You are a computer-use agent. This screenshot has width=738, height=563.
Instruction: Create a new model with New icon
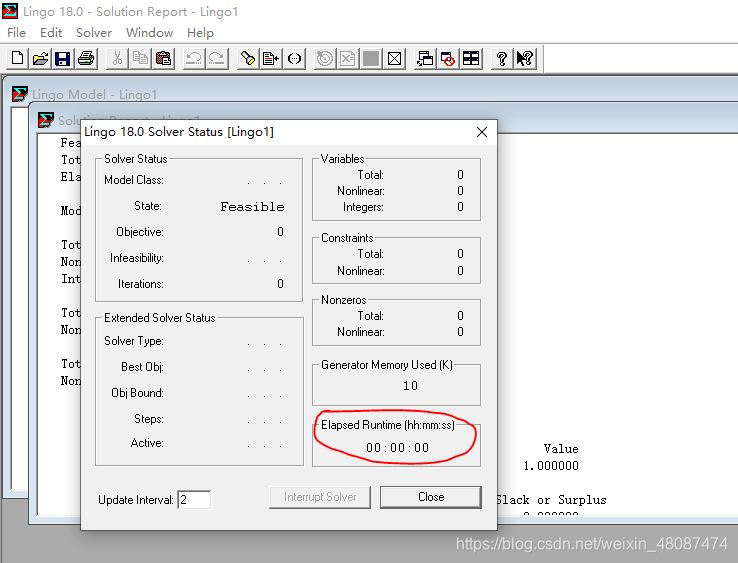(x=17, y=58)
